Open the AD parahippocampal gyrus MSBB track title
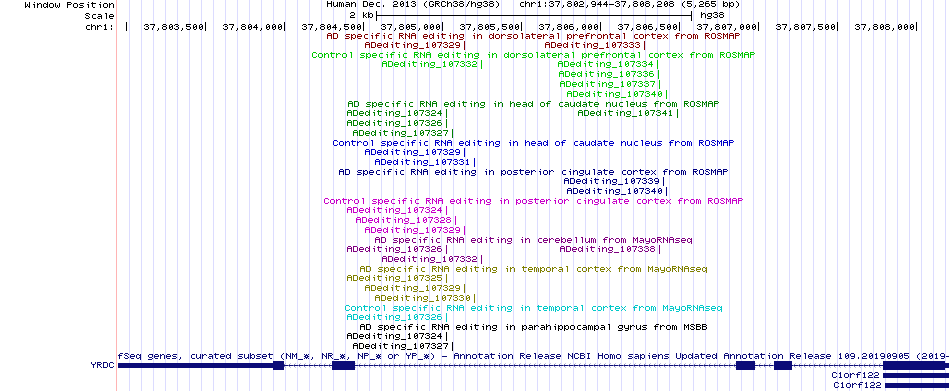This screenshot has width=950, height=391. [x=533, y=327]
